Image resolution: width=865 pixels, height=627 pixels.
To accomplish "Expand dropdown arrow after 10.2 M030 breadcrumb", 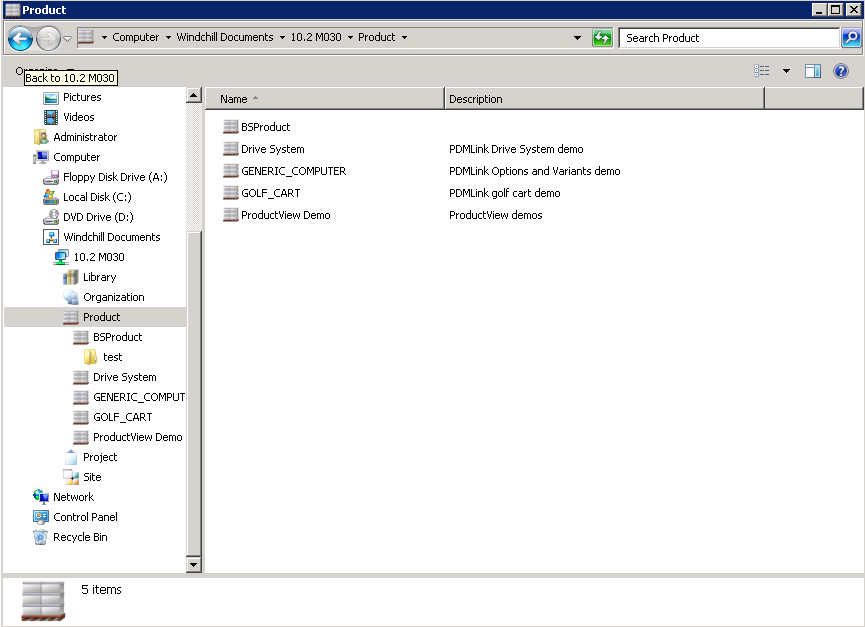I will pos(350,37).
